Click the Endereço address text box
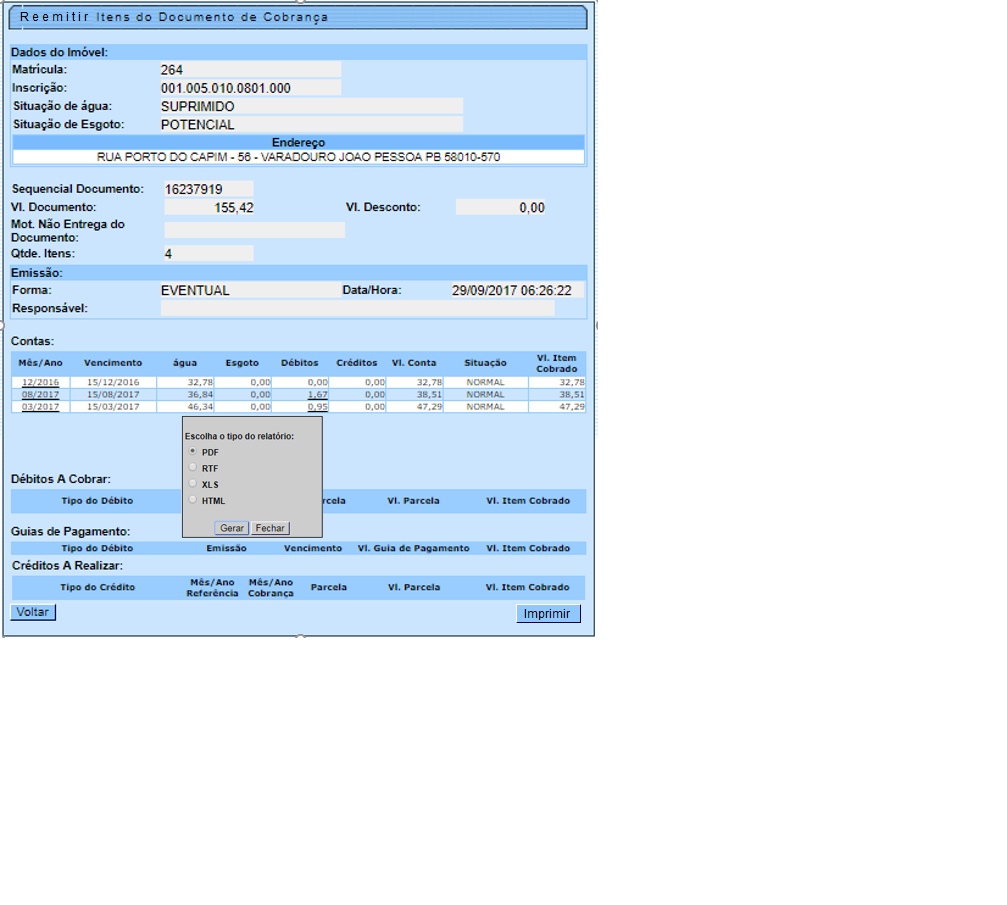Screen dimensions: 1007x905 tap(298, 157)
